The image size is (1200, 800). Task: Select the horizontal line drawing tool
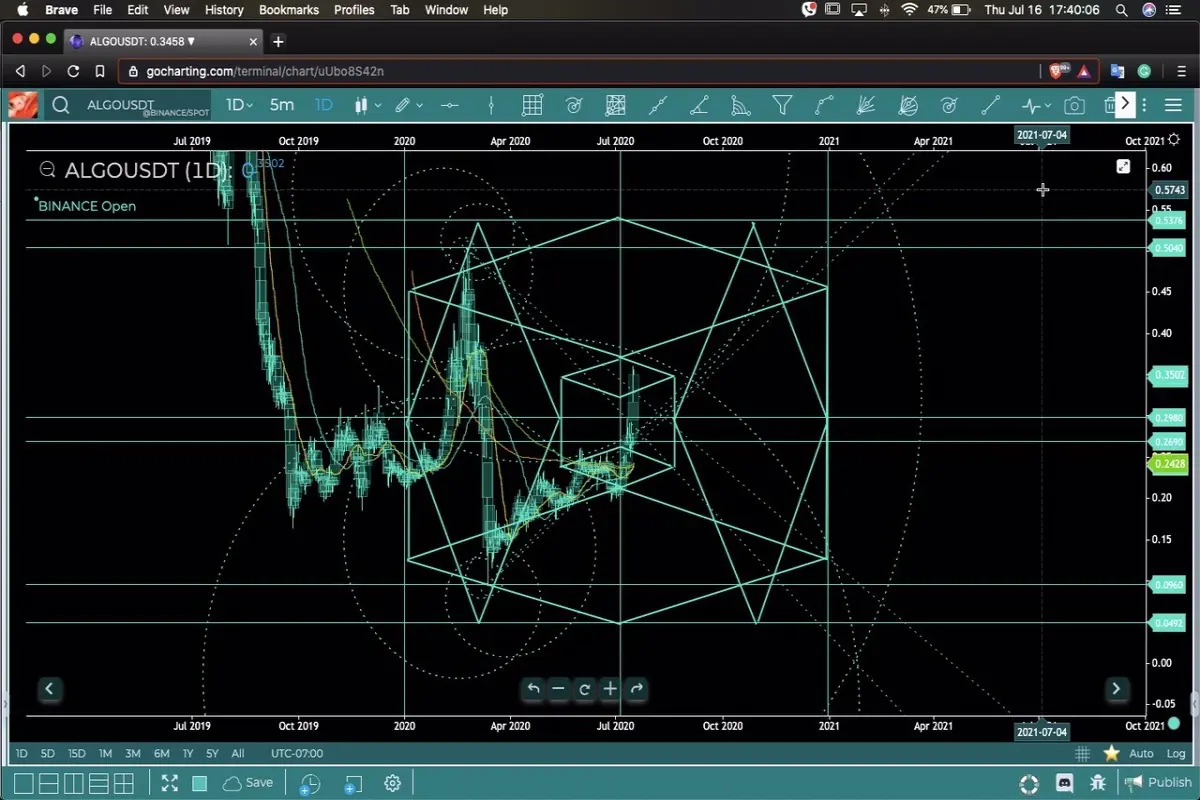[x=450, y=105]
